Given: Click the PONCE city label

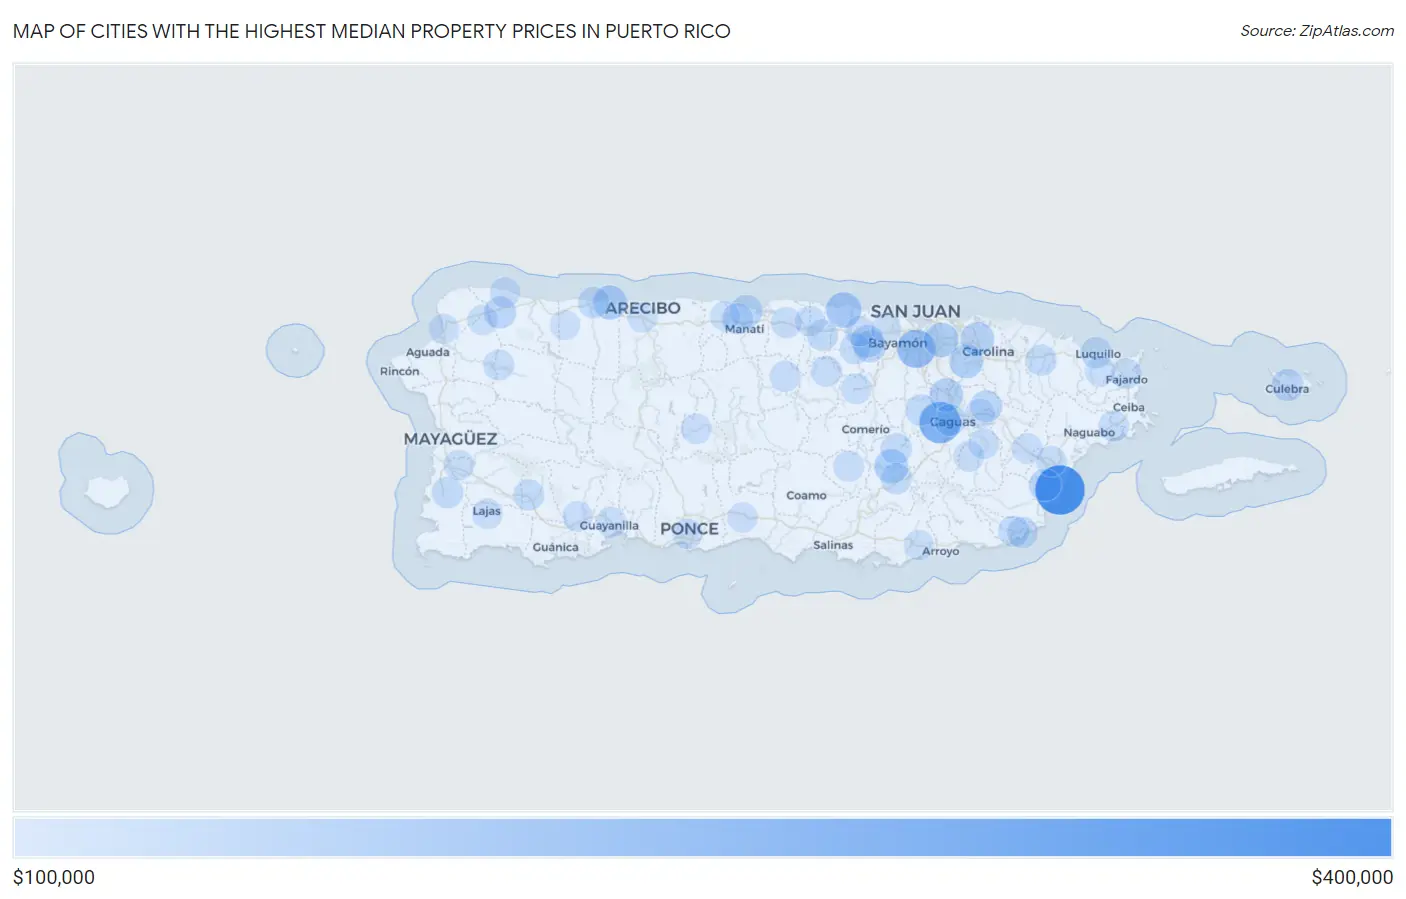Looking at the screenshot, I should pos(689,529).
